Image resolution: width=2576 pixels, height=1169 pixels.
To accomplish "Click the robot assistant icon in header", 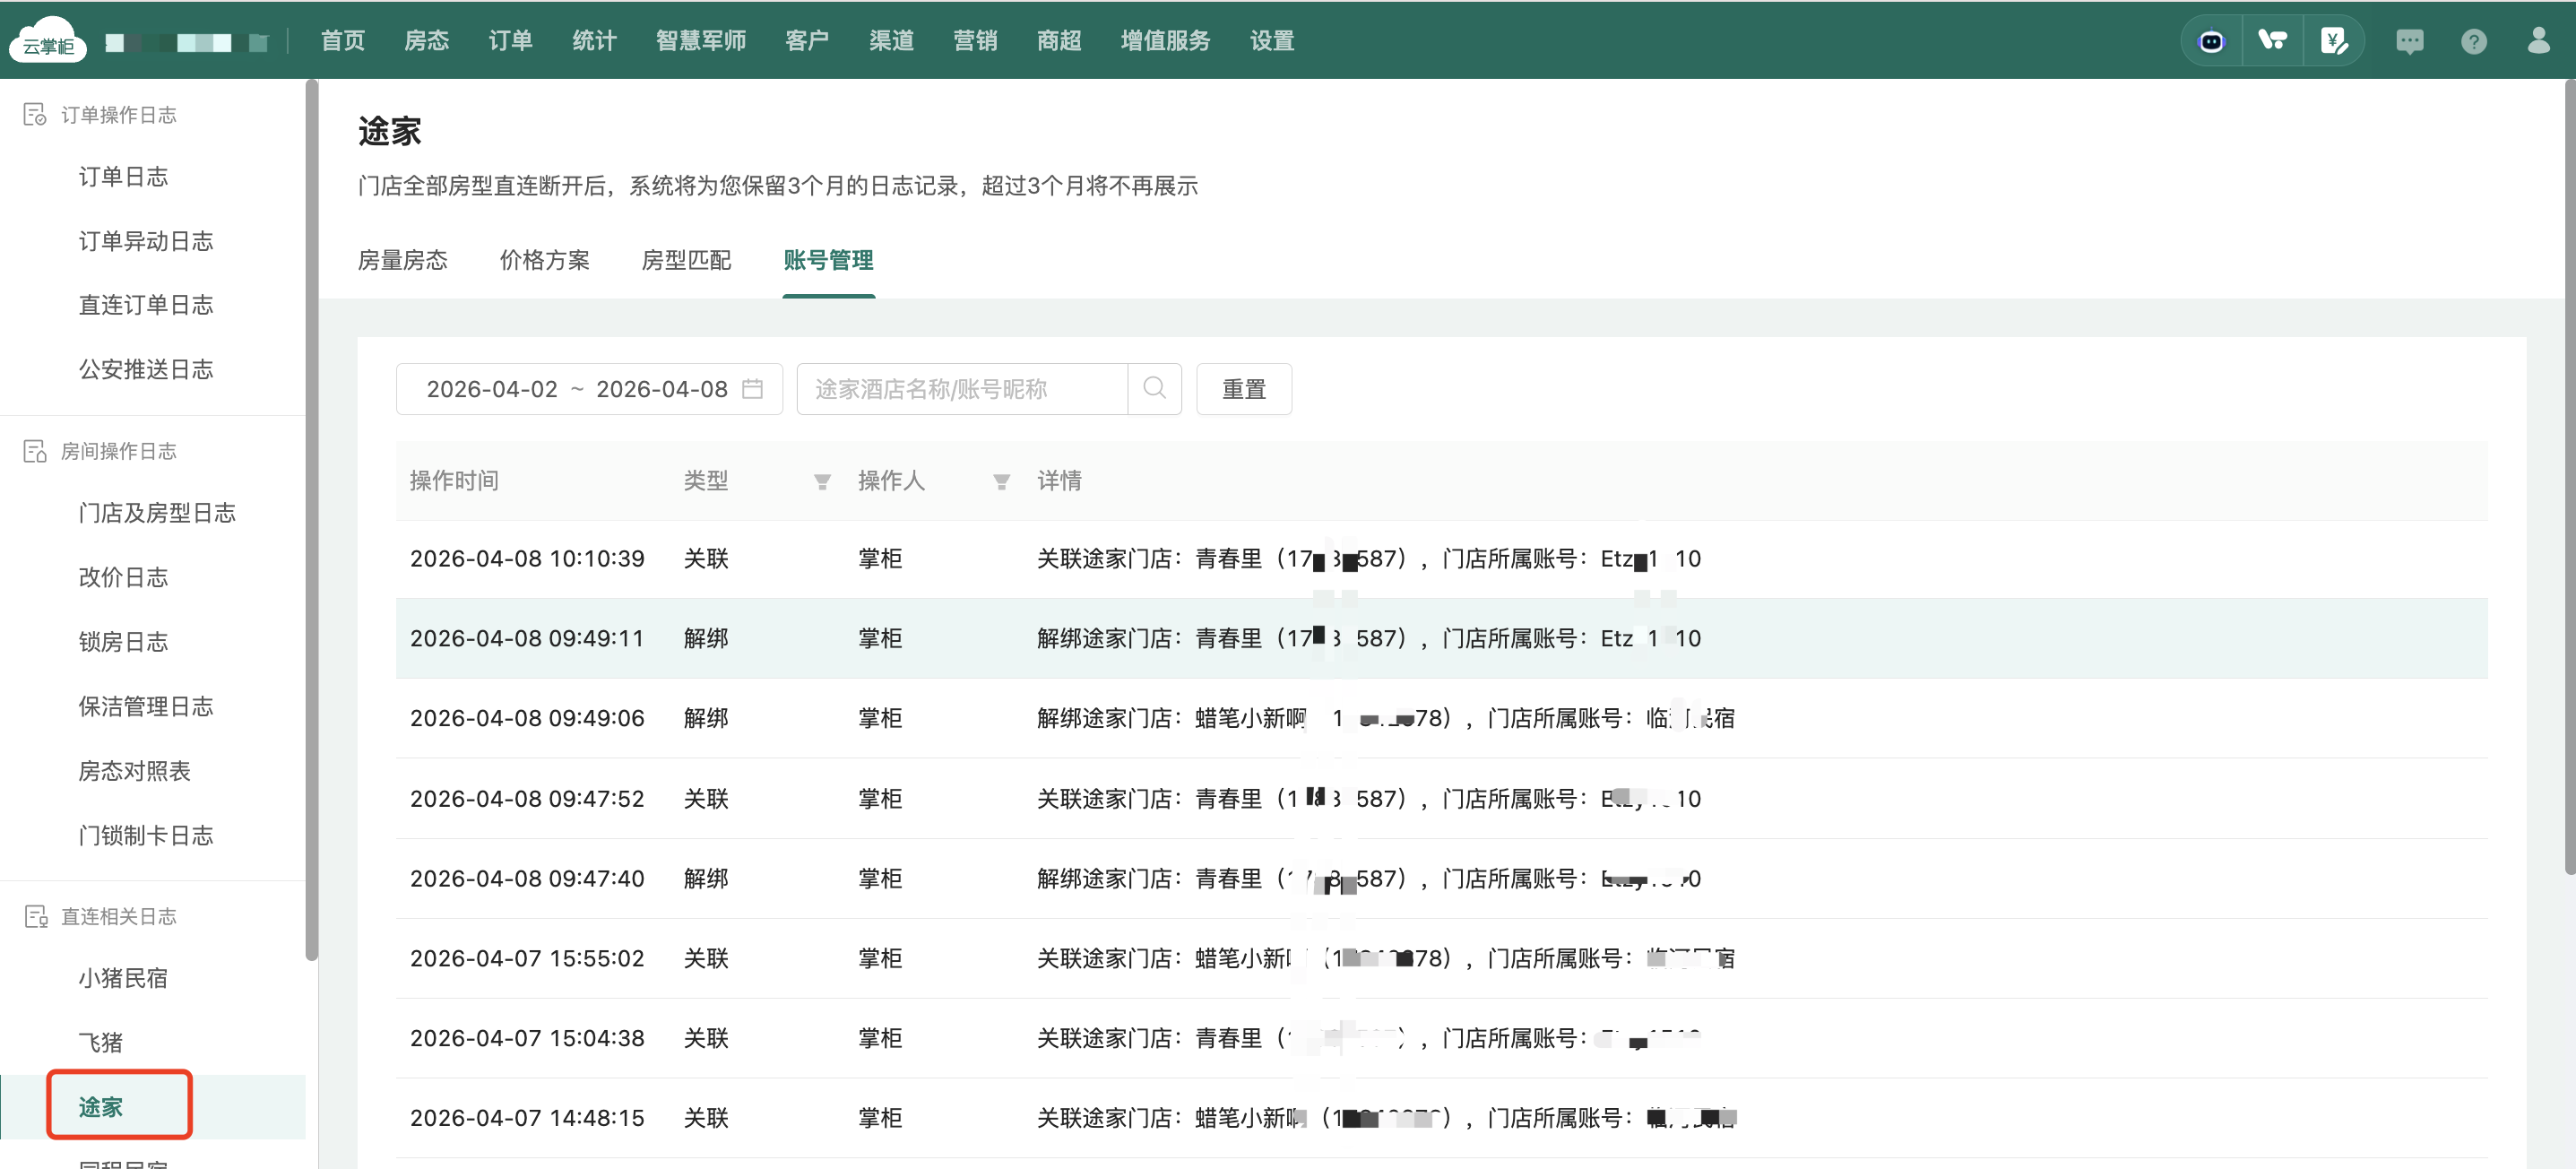I will [x=2211, y=41].
